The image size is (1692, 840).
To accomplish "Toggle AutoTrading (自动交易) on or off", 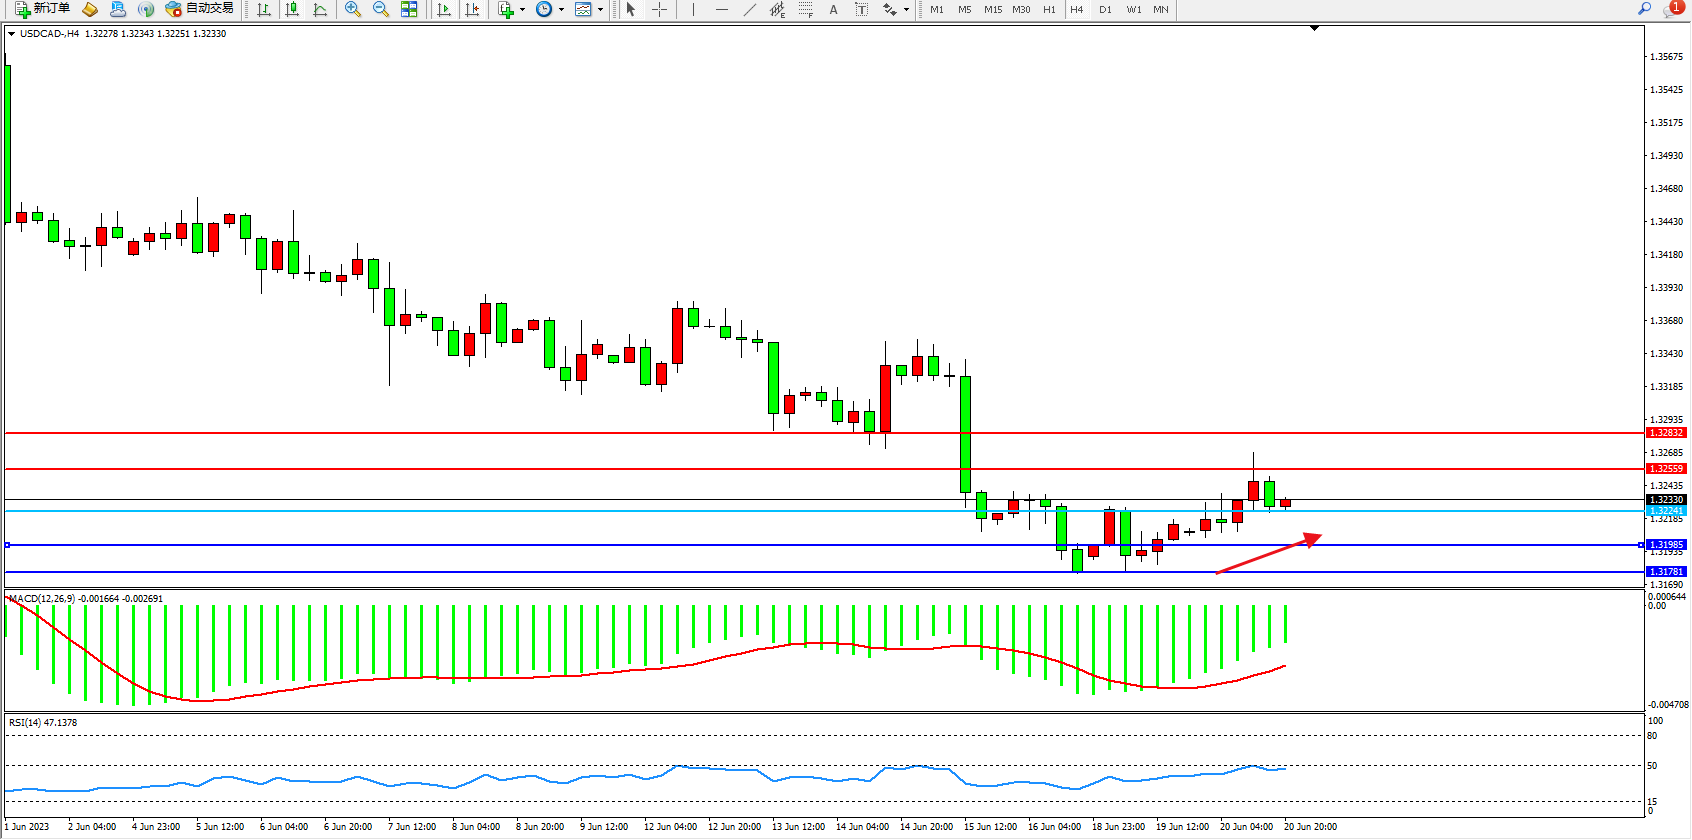I will (x=199, y=9).
